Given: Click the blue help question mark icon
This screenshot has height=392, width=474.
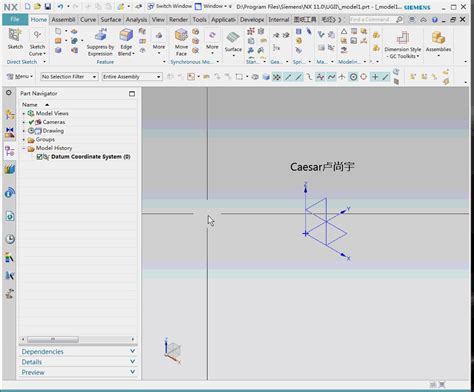Looking at the screenshot, I should 434,20.
